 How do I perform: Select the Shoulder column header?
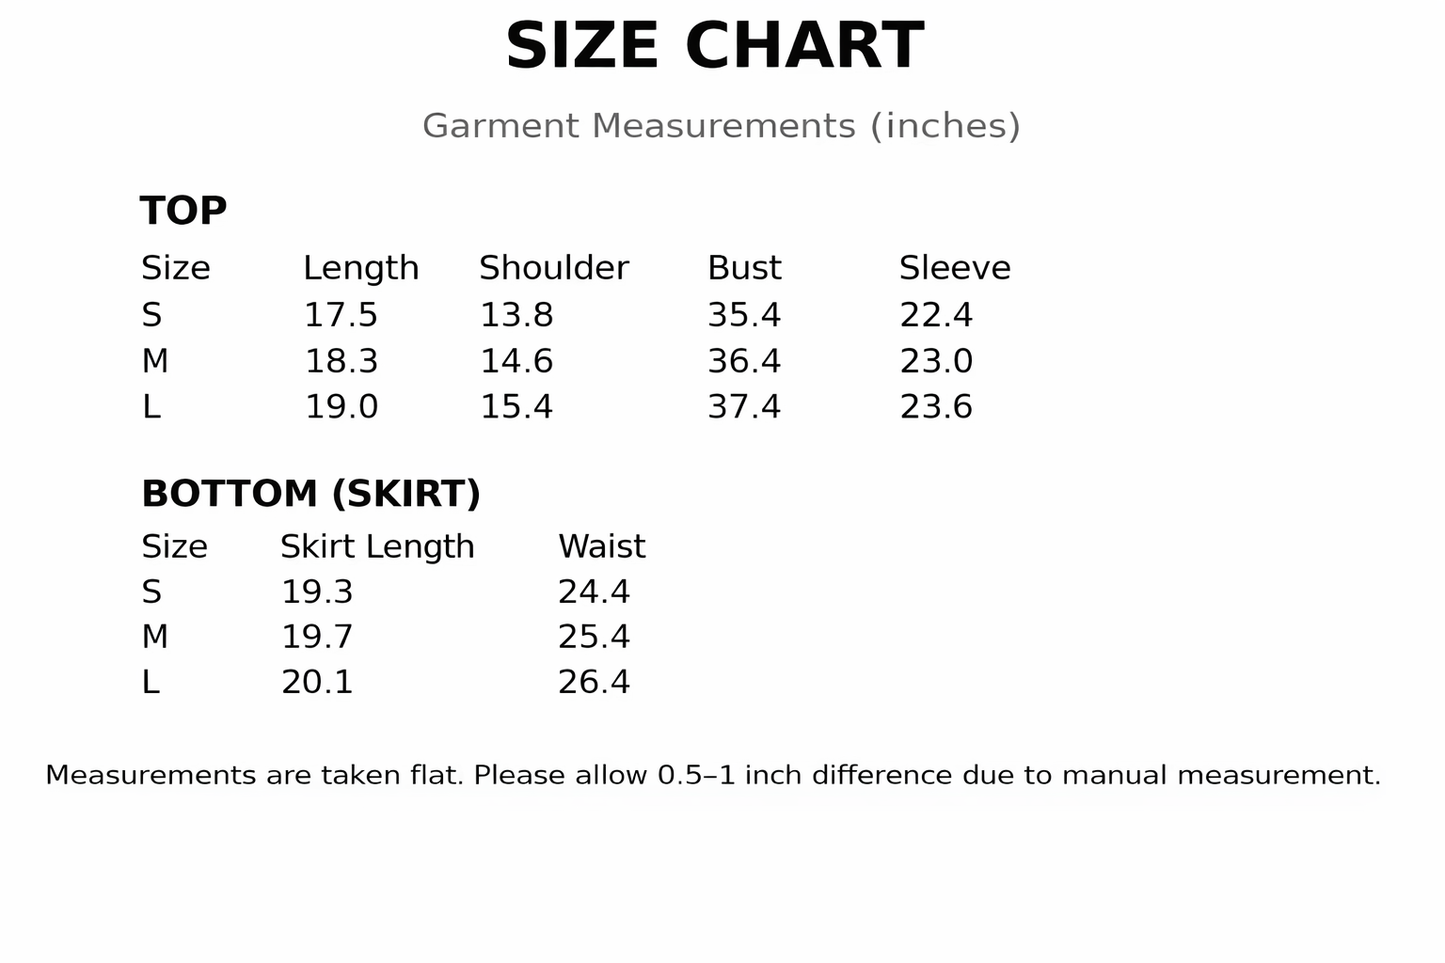(554, 268)
